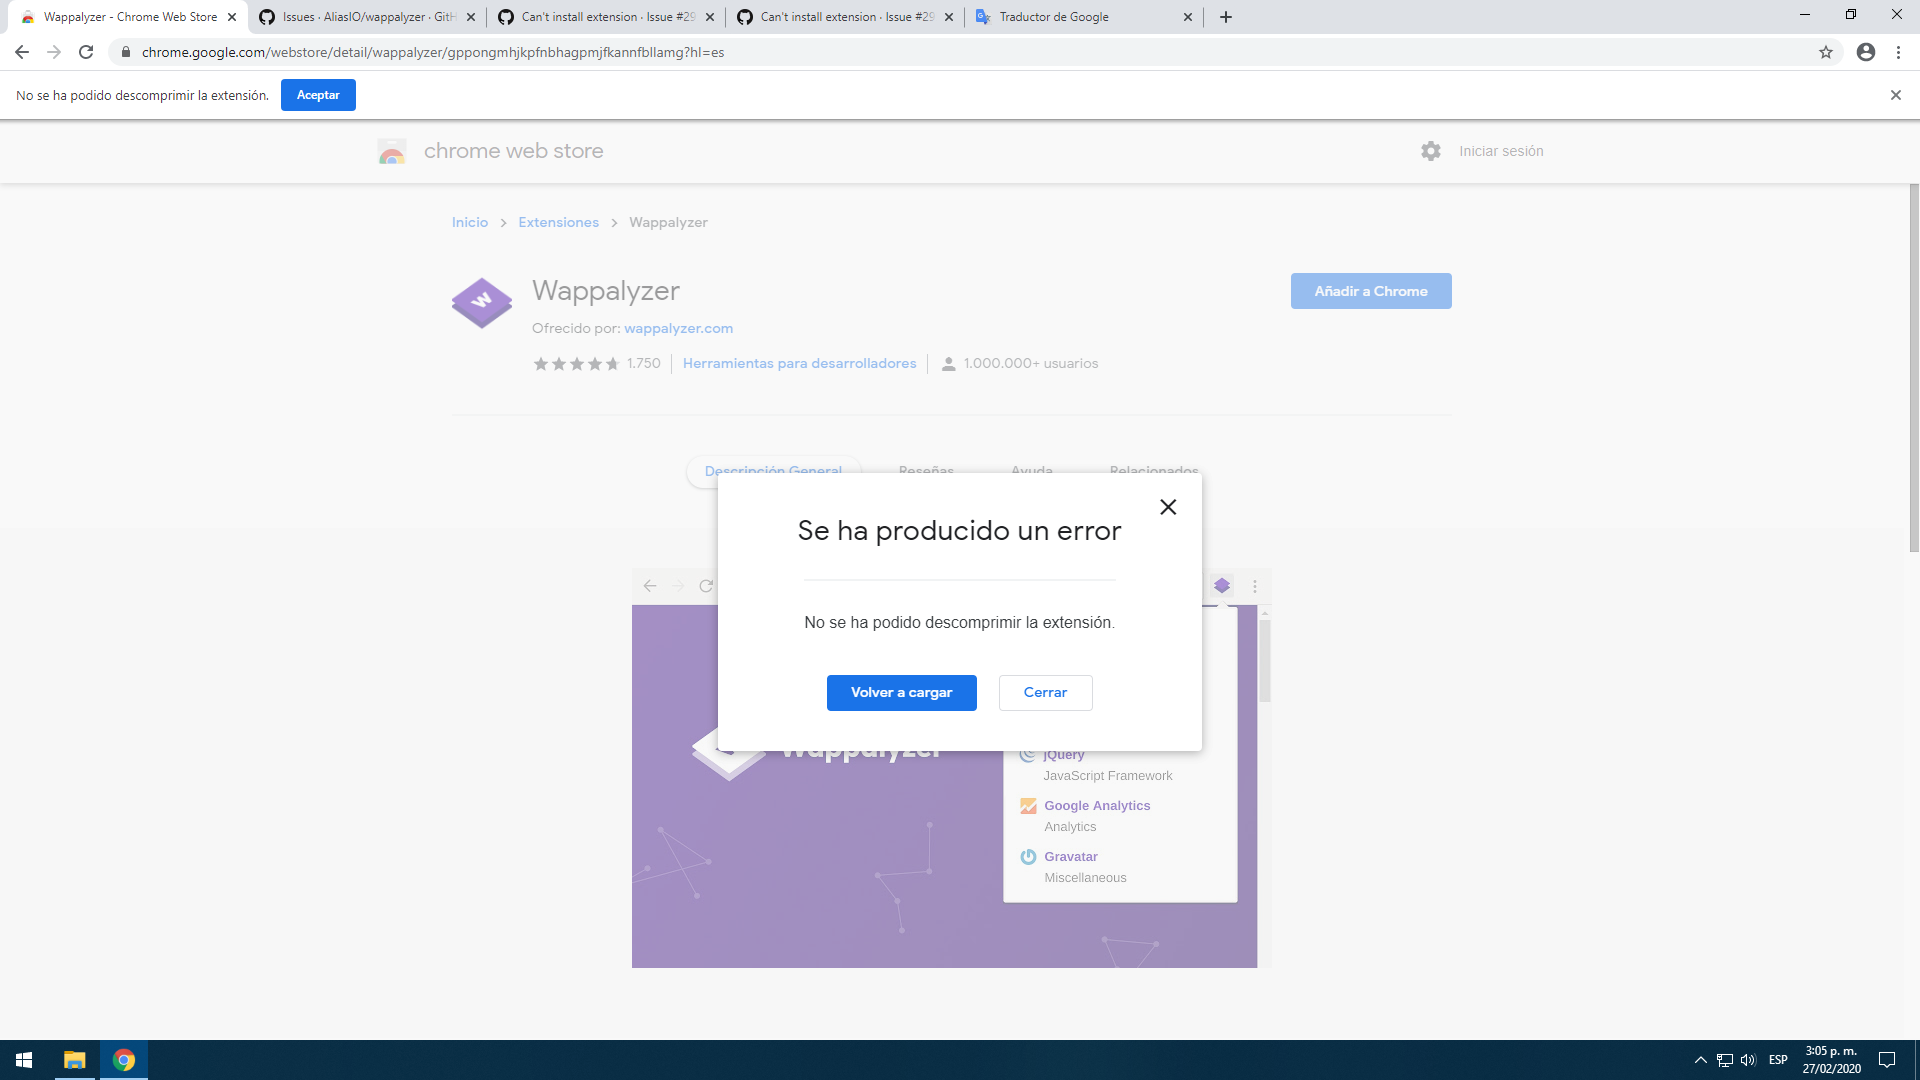Open Windows Start menu

pos(24,1060)
